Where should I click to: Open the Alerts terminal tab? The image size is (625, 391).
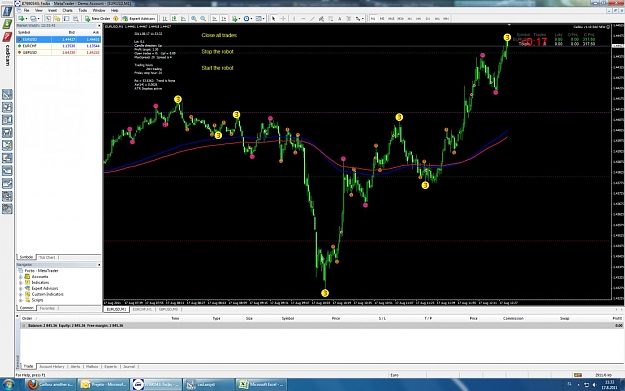[x=75, y=367]
